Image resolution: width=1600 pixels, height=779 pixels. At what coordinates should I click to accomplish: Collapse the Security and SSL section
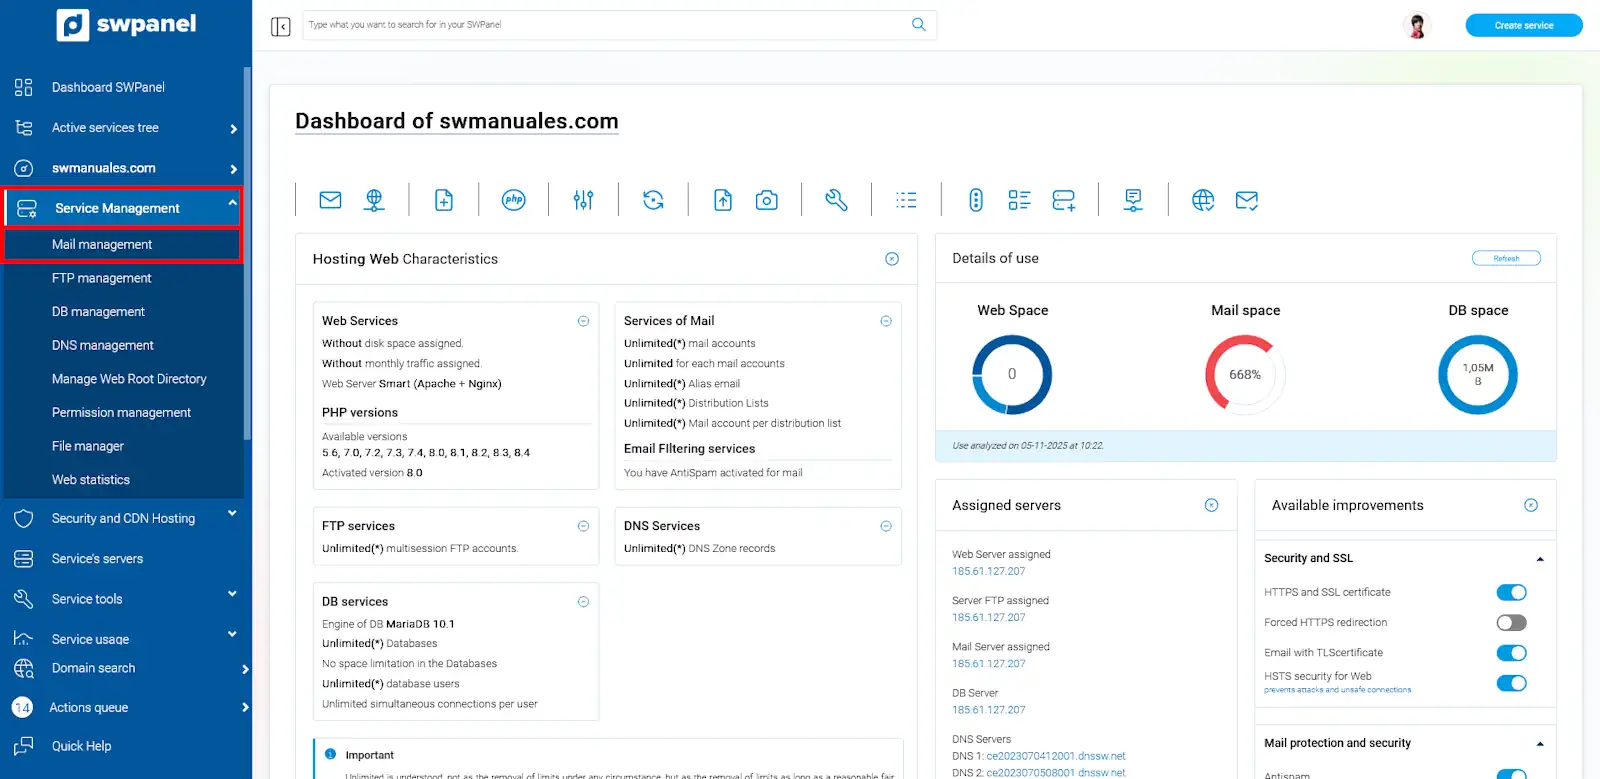[x=1540, y=559]
